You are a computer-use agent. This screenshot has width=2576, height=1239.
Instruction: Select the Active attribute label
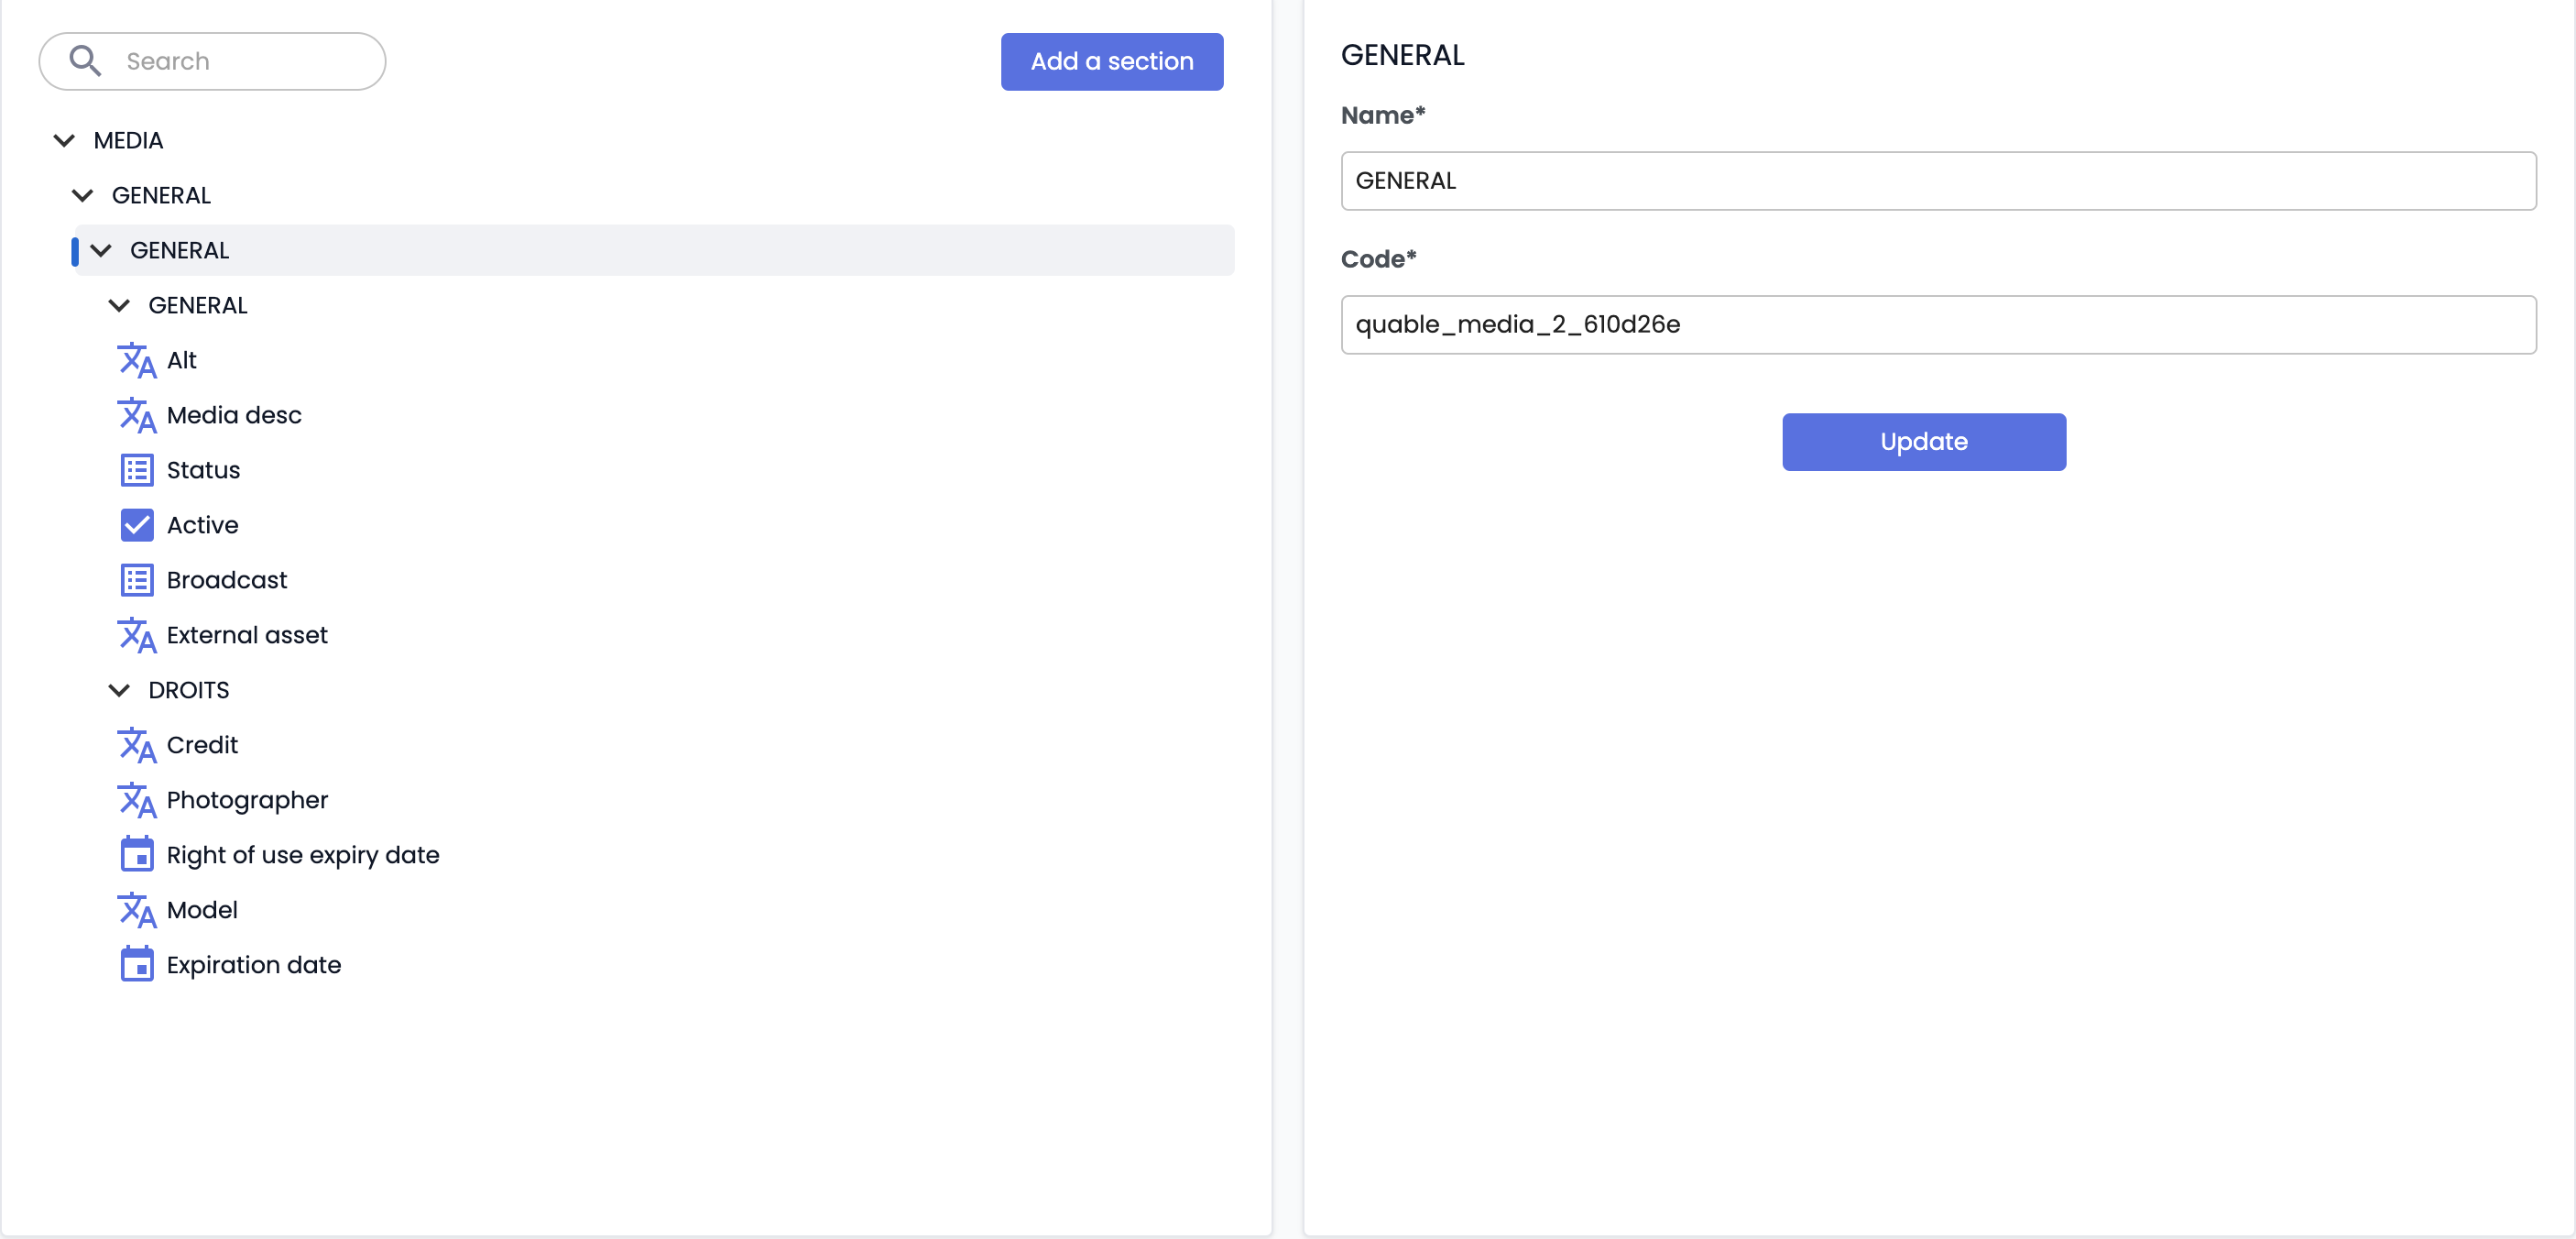202,525
